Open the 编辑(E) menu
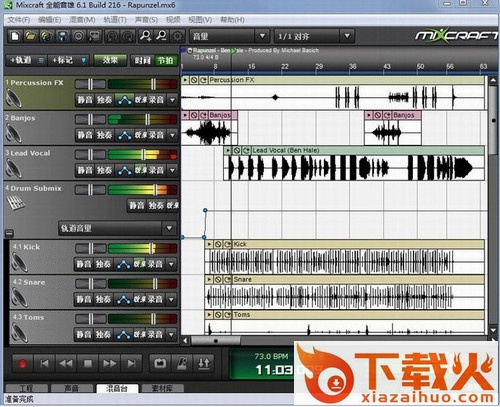 point(49,20)
